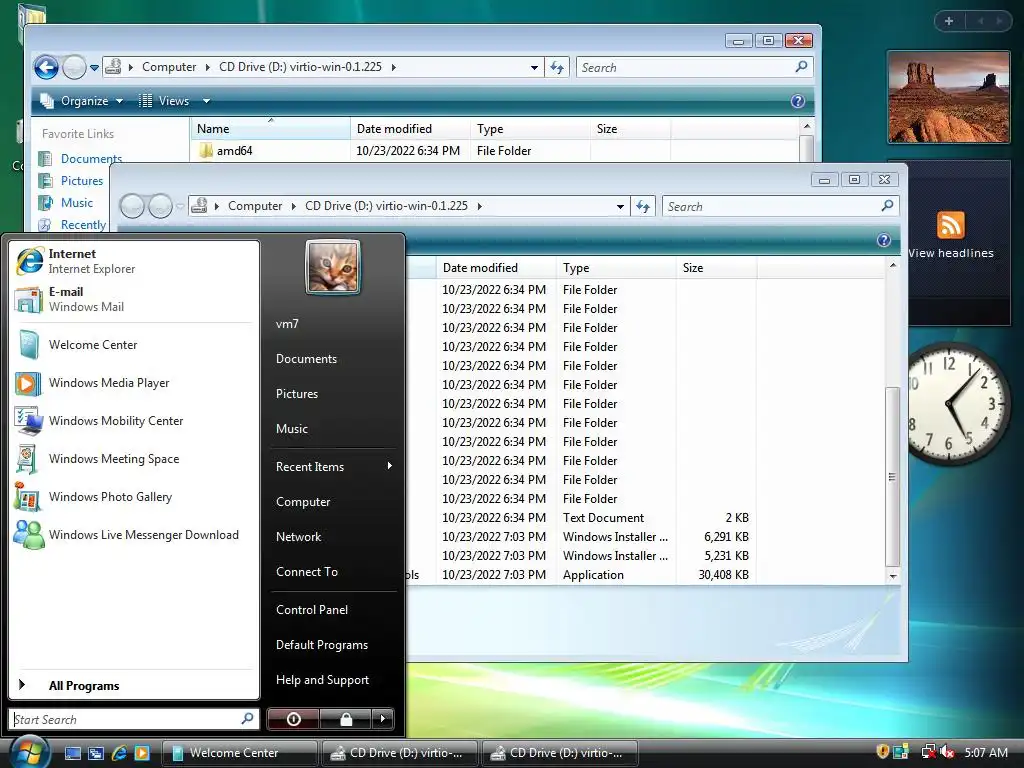Click vertical scrollbar thumb in front window

(892, 477)
